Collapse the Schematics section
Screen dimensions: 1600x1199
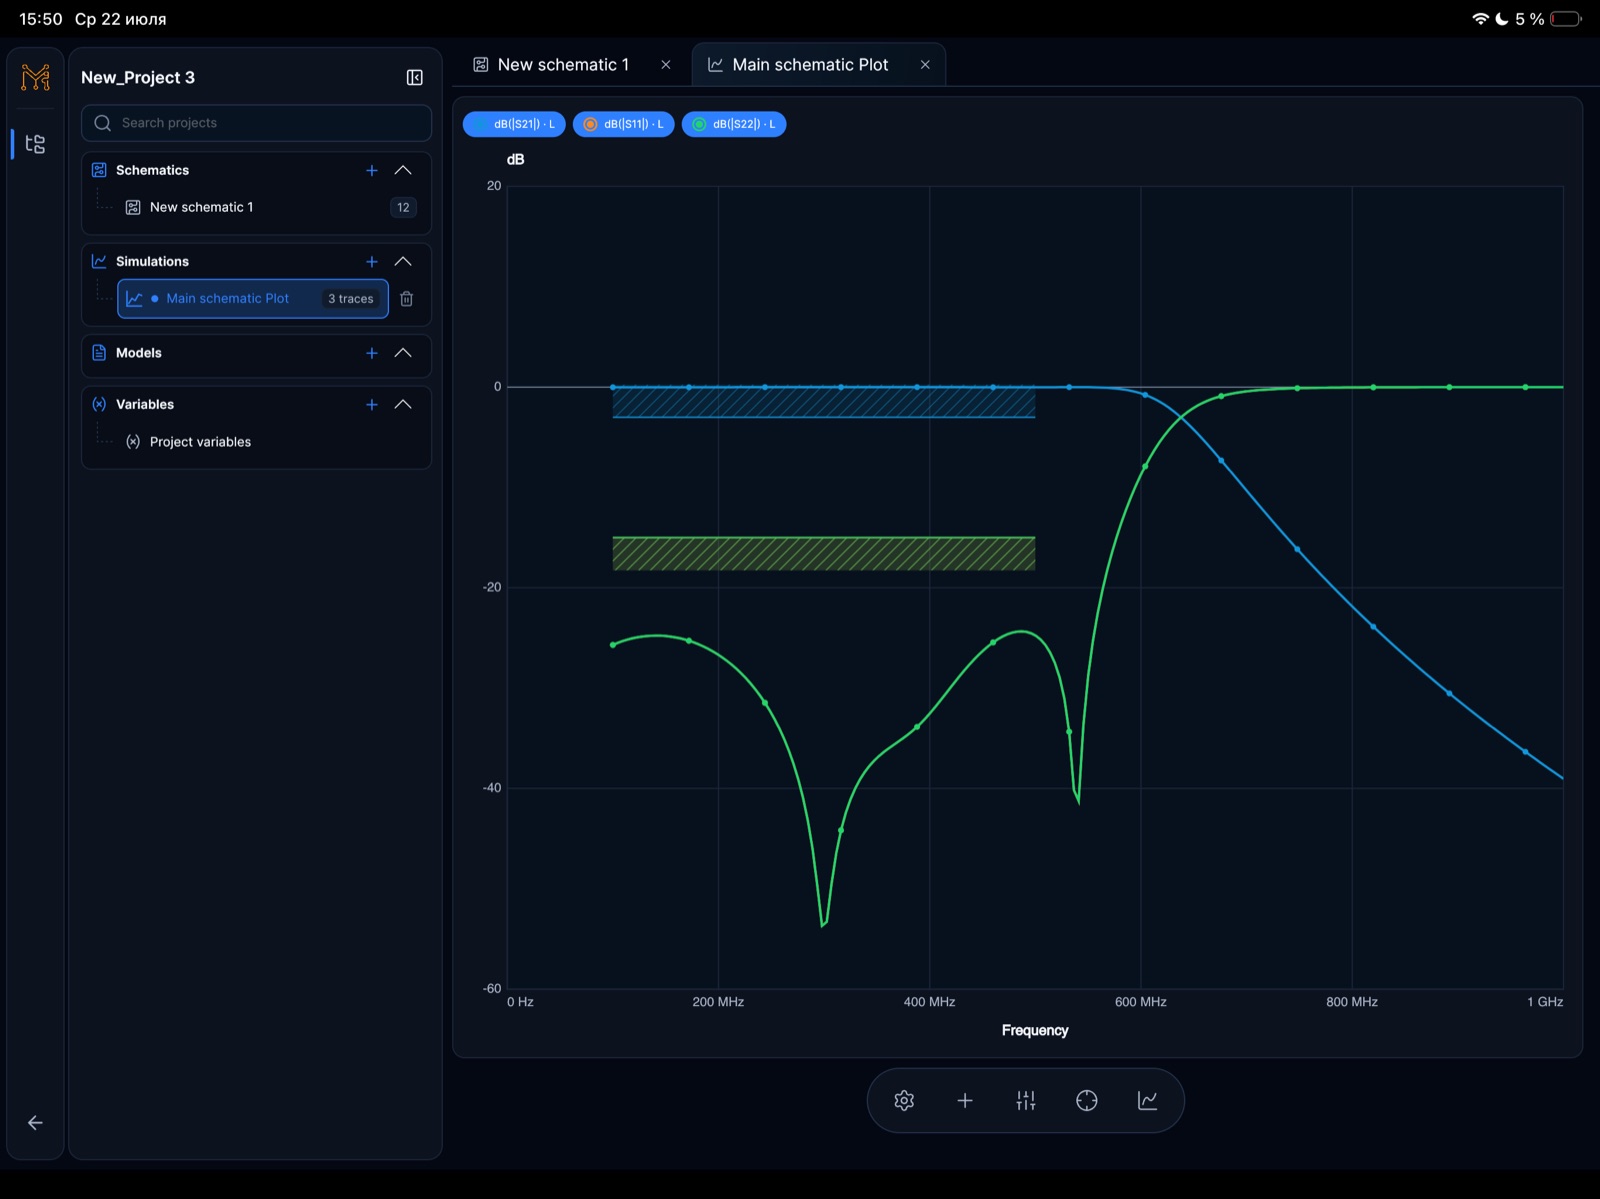point(403,170)
